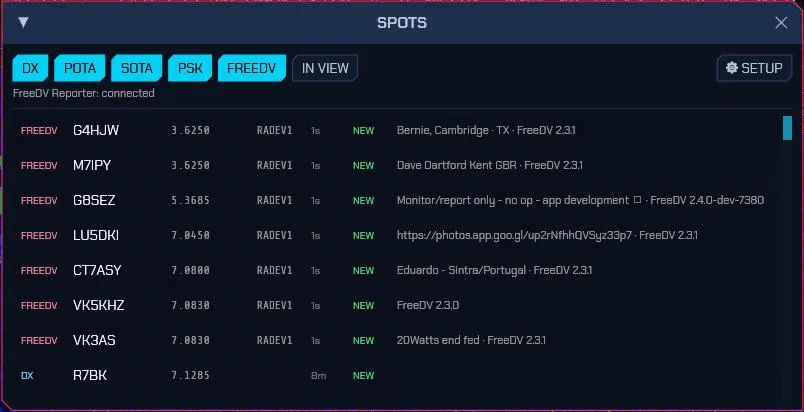
Task: Click NEW status in R7BK row
Action: (x=363, y=376)
